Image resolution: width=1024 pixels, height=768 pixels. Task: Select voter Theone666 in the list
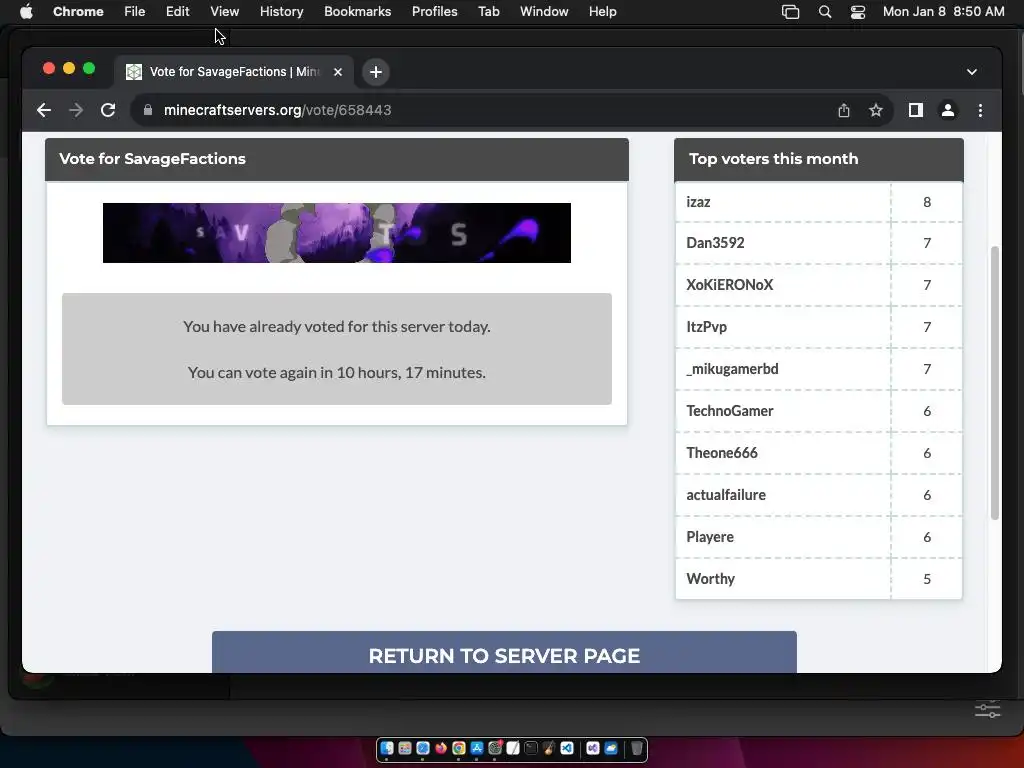coord(722,453)
